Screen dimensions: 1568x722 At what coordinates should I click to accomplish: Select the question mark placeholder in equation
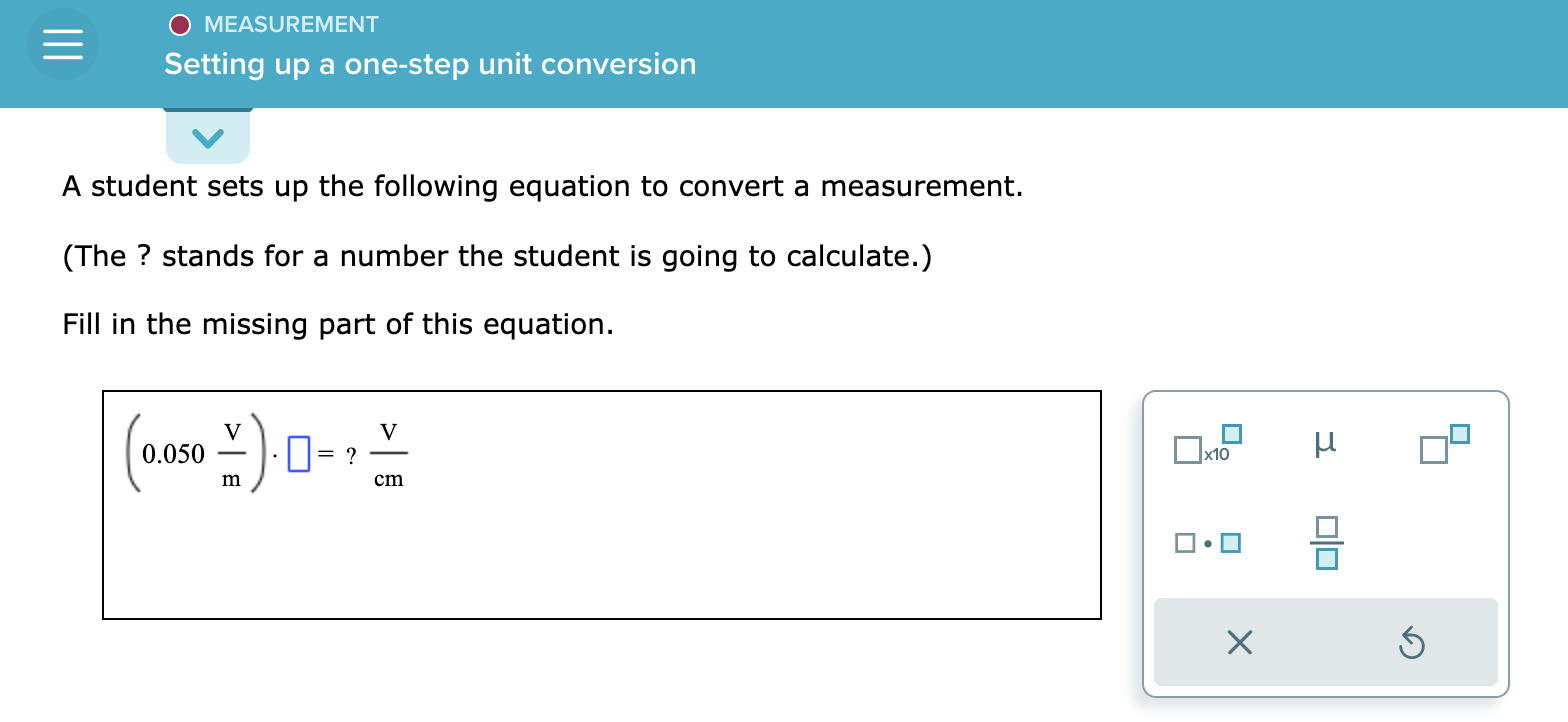tap(350, 455)
